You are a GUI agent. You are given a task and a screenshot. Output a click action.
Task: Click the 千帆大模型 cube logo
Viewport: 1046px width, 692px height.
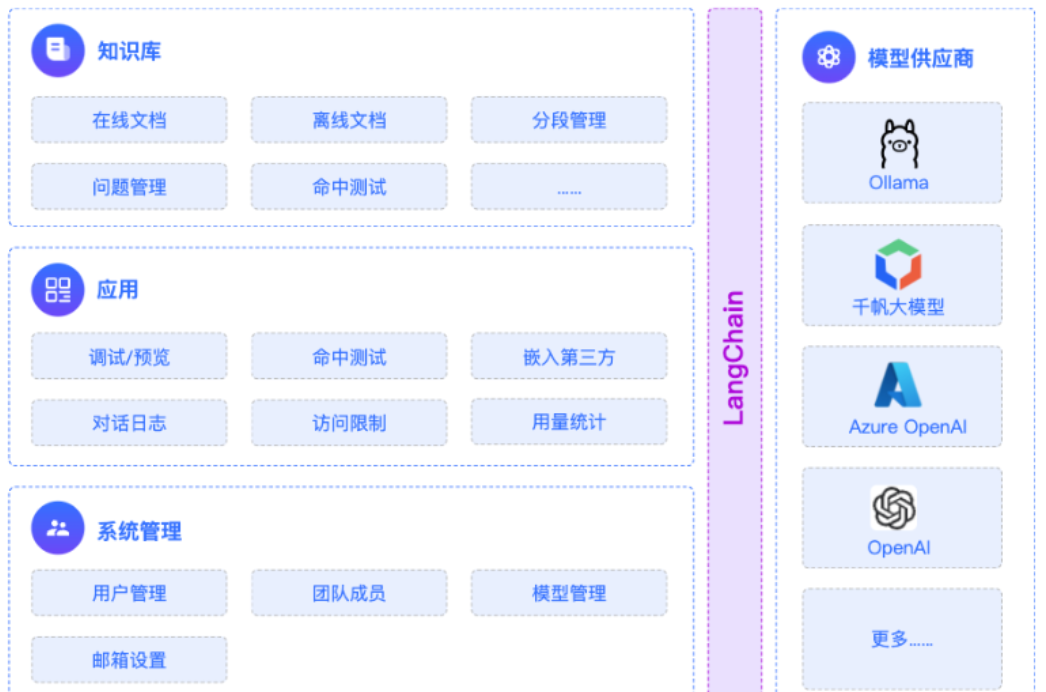pos(899,264)
